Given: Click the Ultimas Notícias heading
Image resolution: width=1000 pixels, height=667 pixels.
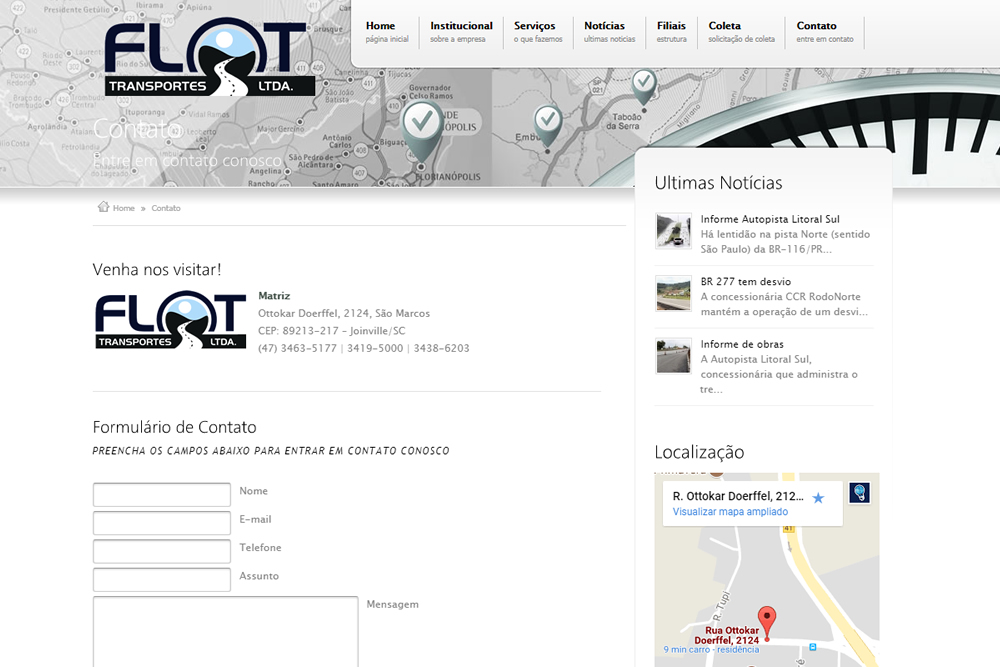Looking at the screenshot, I should coord(718,183).
